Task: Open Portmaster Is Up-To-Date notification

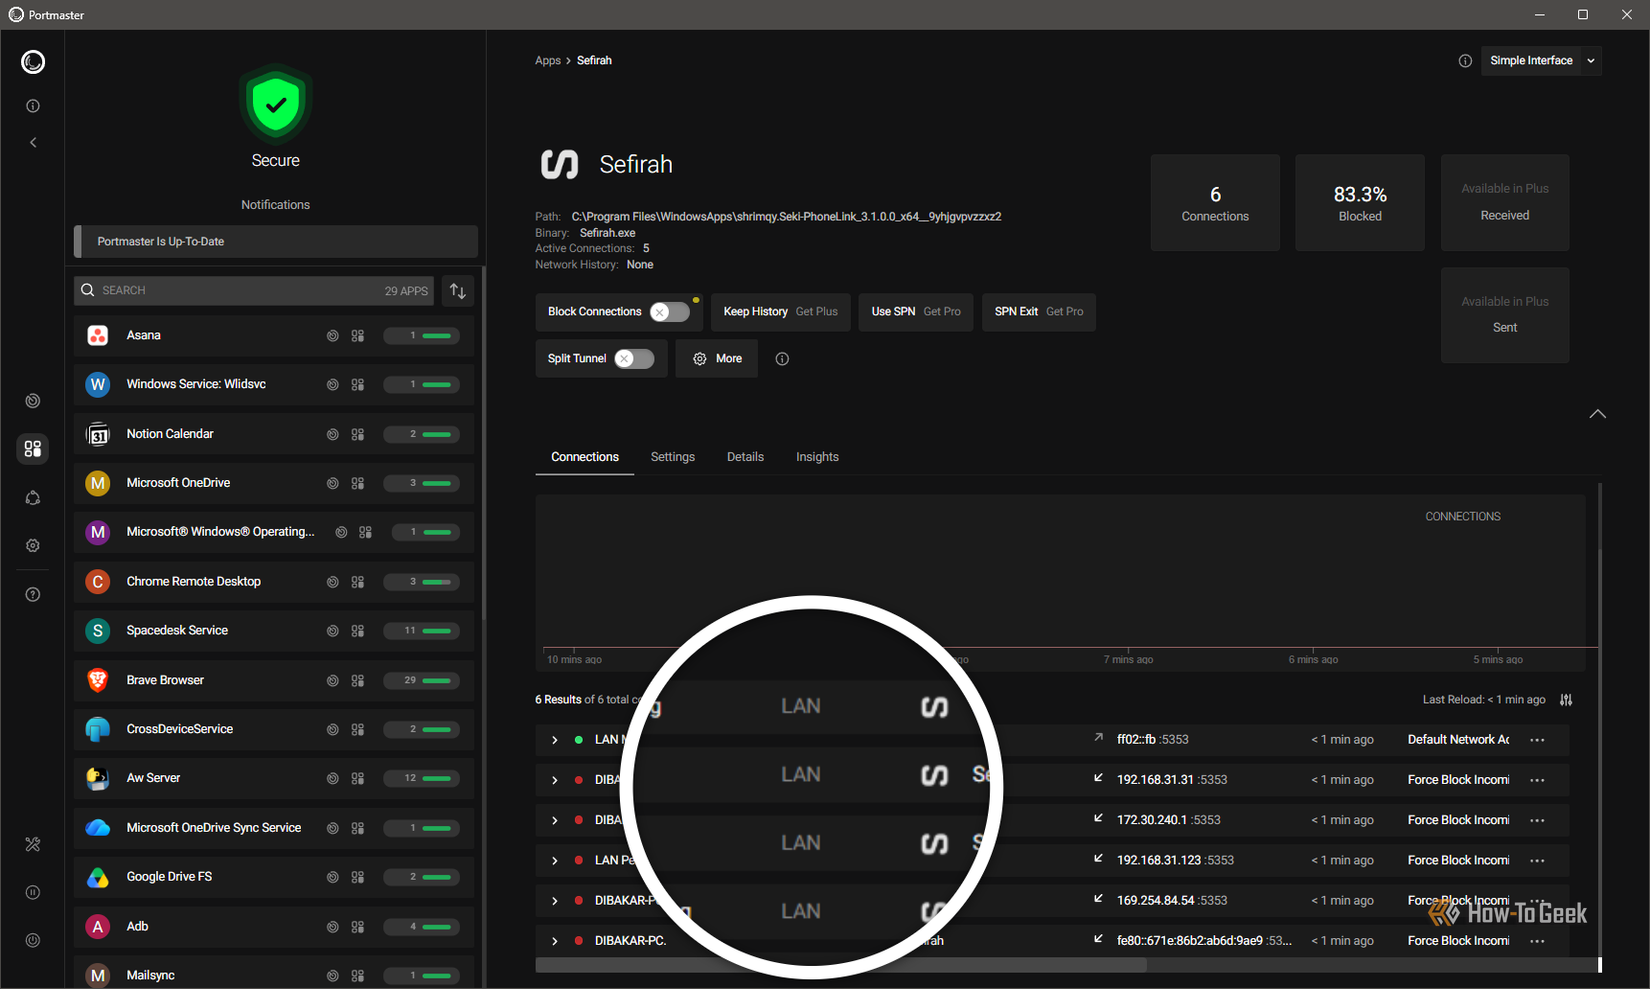Action: click(276, 242)
